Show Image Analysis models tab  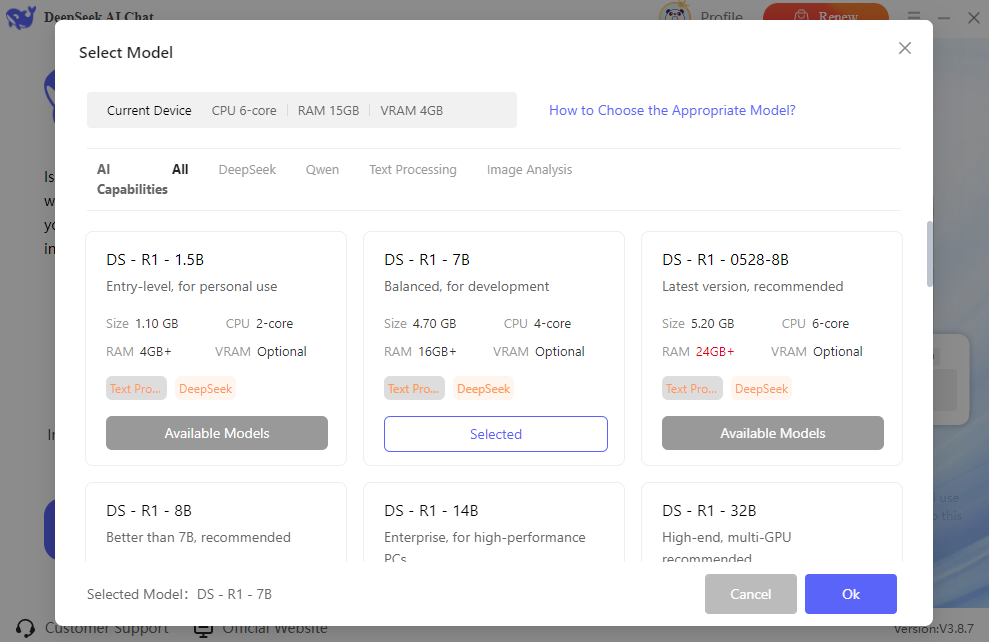coord(529,170)
